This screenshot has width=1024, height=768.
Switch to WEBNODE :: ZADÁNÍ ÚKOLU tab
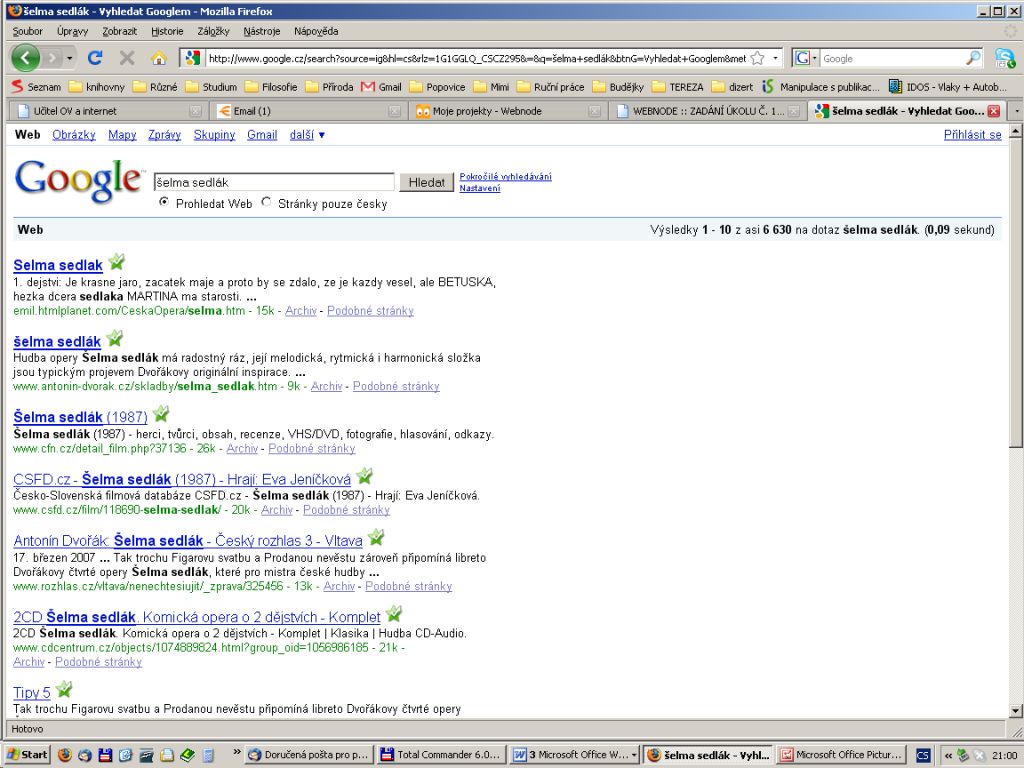(x=707, y=111)
